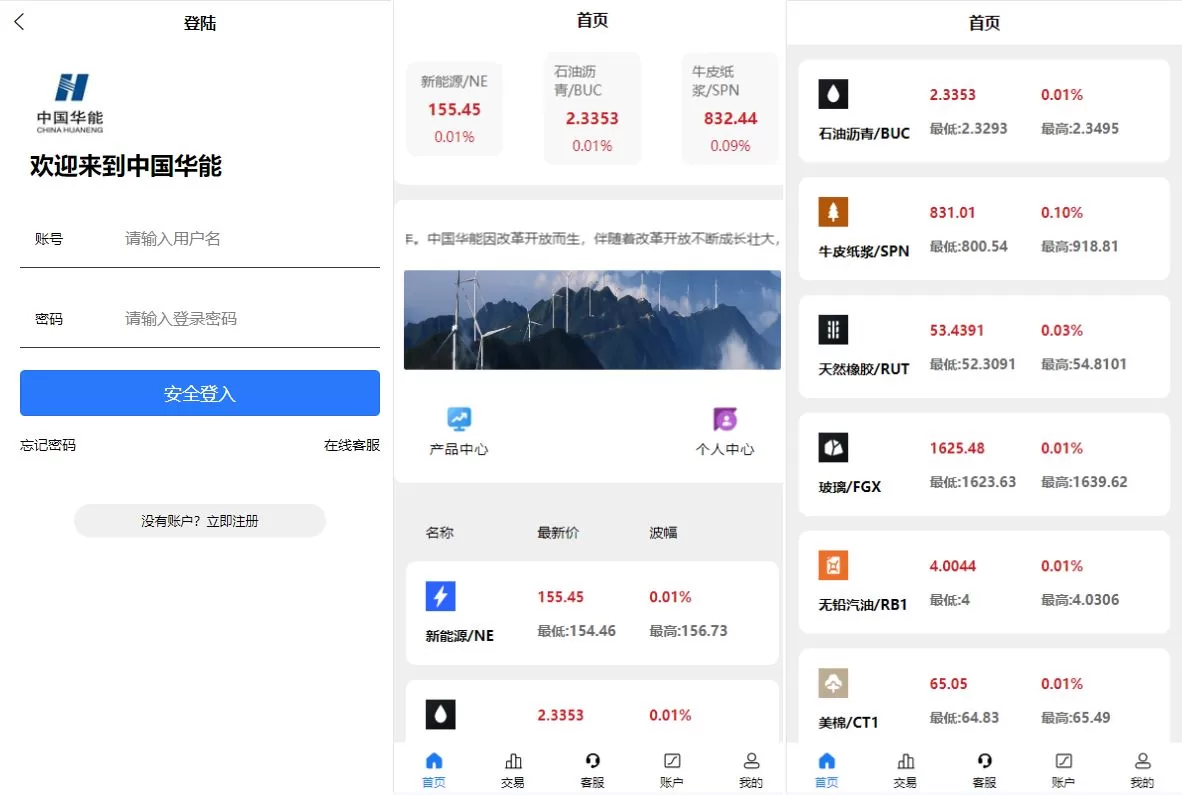Click the 玻璃/FGX icon
1182x795 pixels.
pyautogui.click(x=833, y=448)
